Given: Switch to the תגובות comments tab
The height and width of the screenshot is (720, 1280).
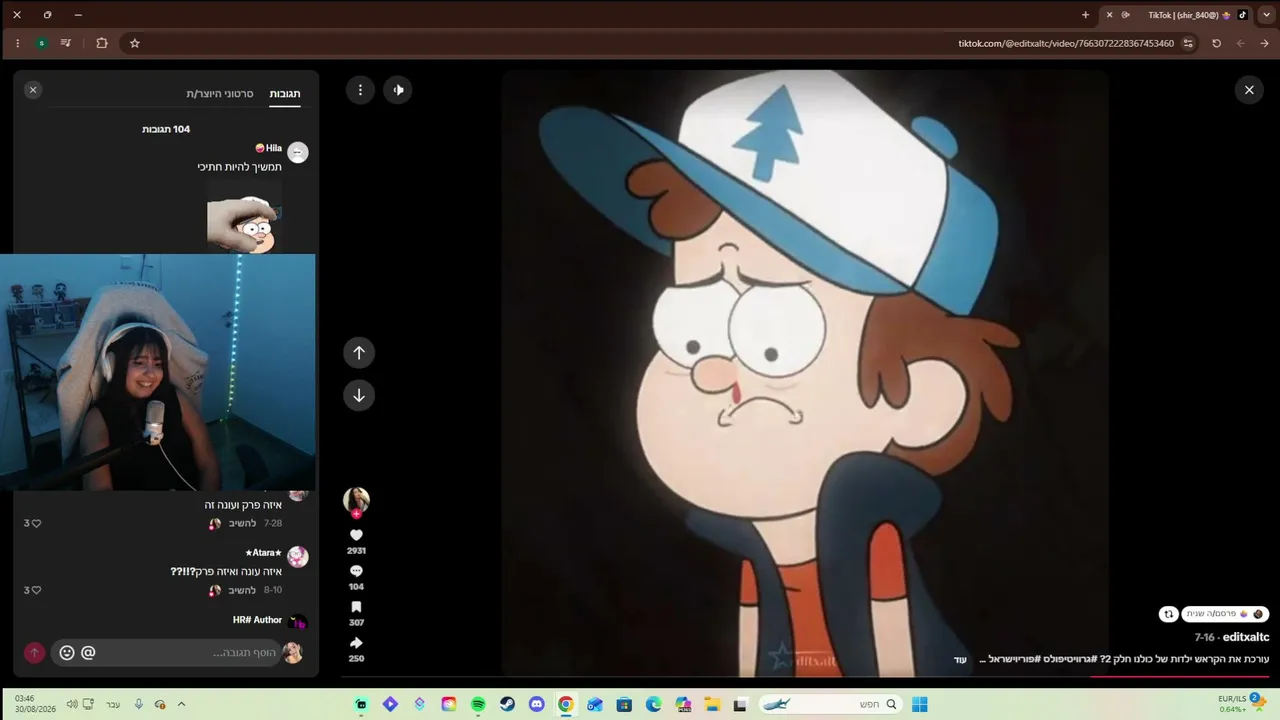Looking at the screenshot, I should 285,93.
